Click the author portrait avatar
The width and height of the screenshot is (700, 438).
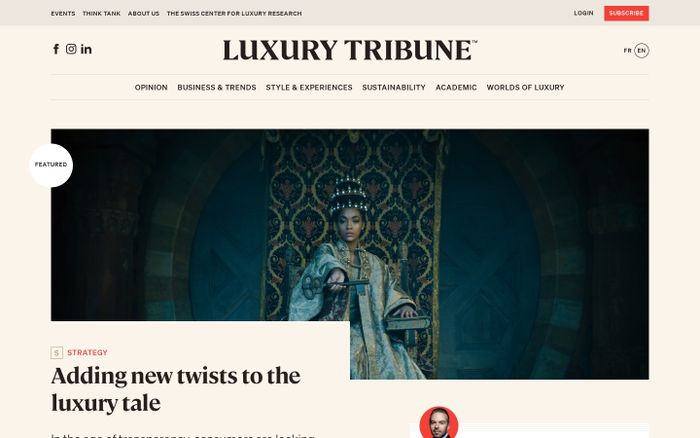point(439,423)
